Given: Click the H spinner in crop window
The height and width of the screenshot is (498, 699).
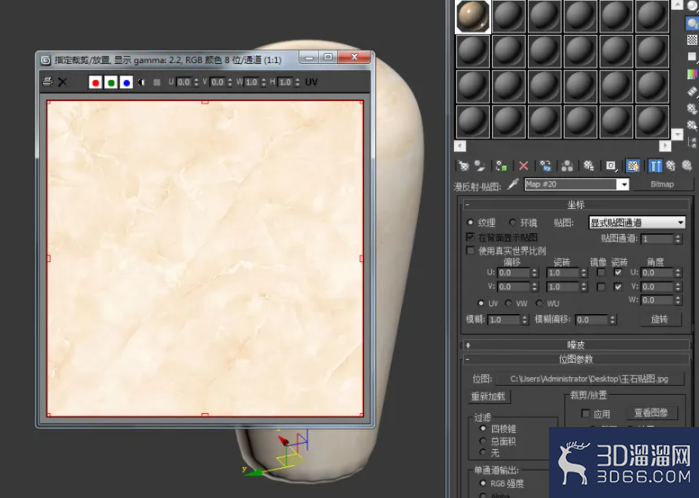Looking at the screenshot, I should click(297, 82).
